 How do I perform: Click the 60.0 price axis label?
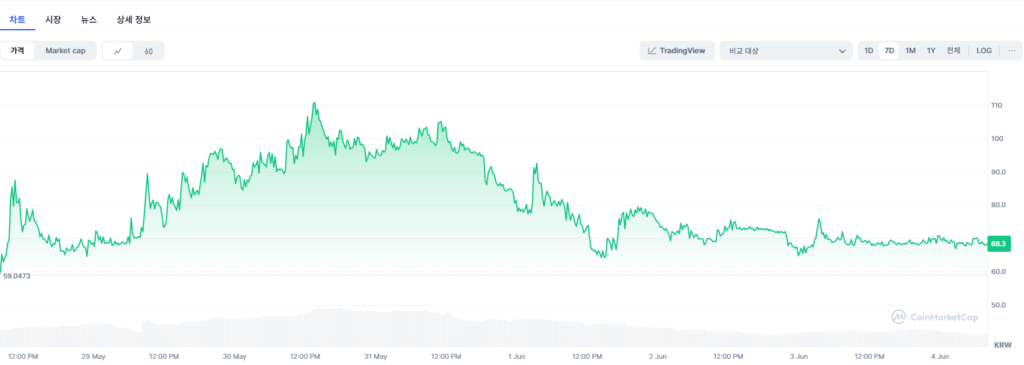coord(999,272)
